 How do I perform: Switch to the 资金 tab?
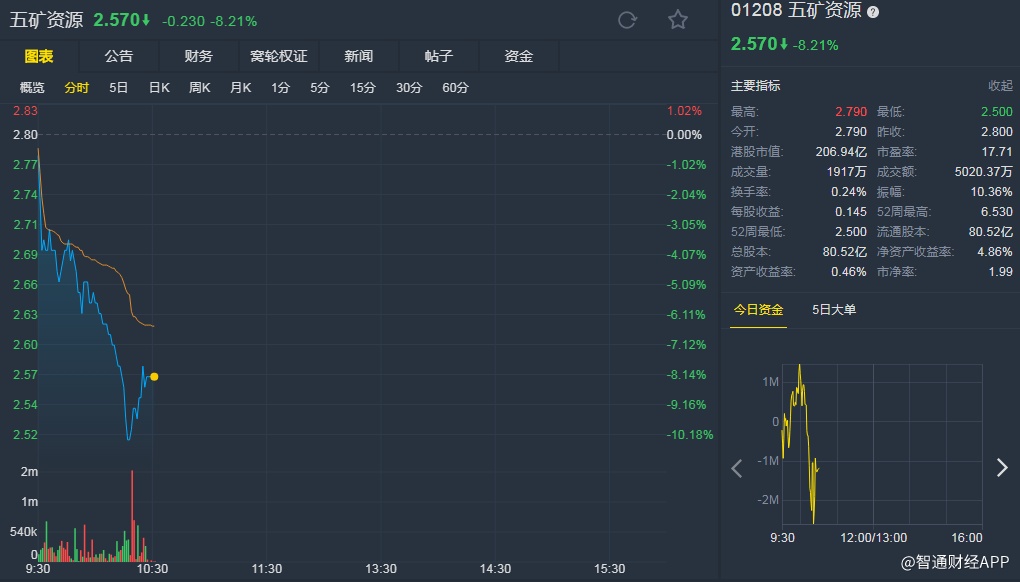[x=518, y=56]
